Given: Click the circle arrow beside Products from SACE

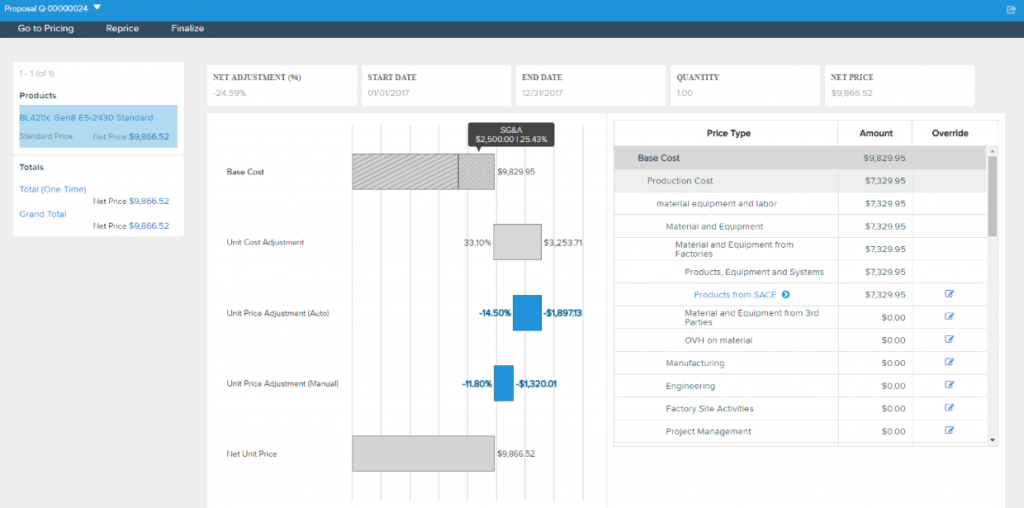Looking at the screenshot, I should pyautogui.click(x=786, y=294).
